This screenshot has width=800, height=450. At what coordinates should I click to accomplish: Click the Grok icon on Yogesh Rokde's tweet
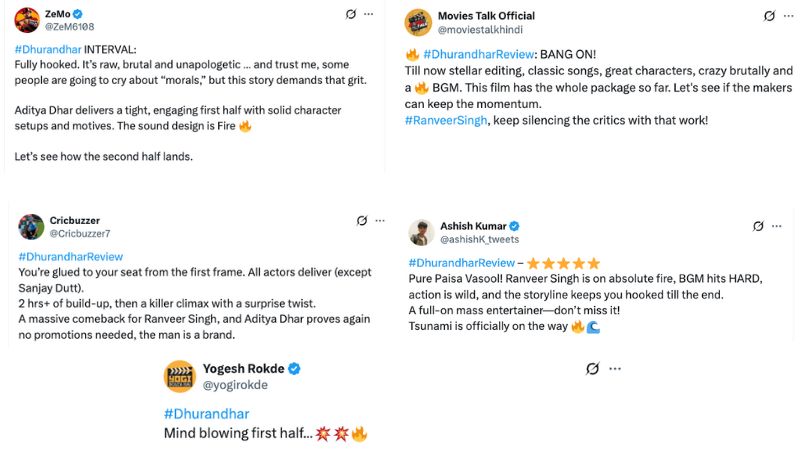[x=592, y=369]
